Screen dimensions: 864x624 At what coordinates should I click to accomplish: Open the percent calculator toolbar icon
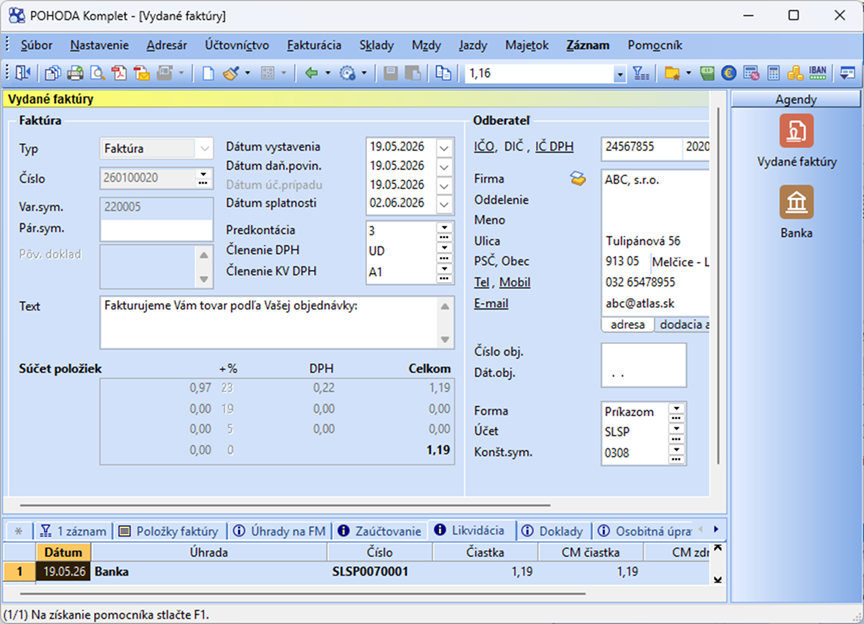point(751,73)
